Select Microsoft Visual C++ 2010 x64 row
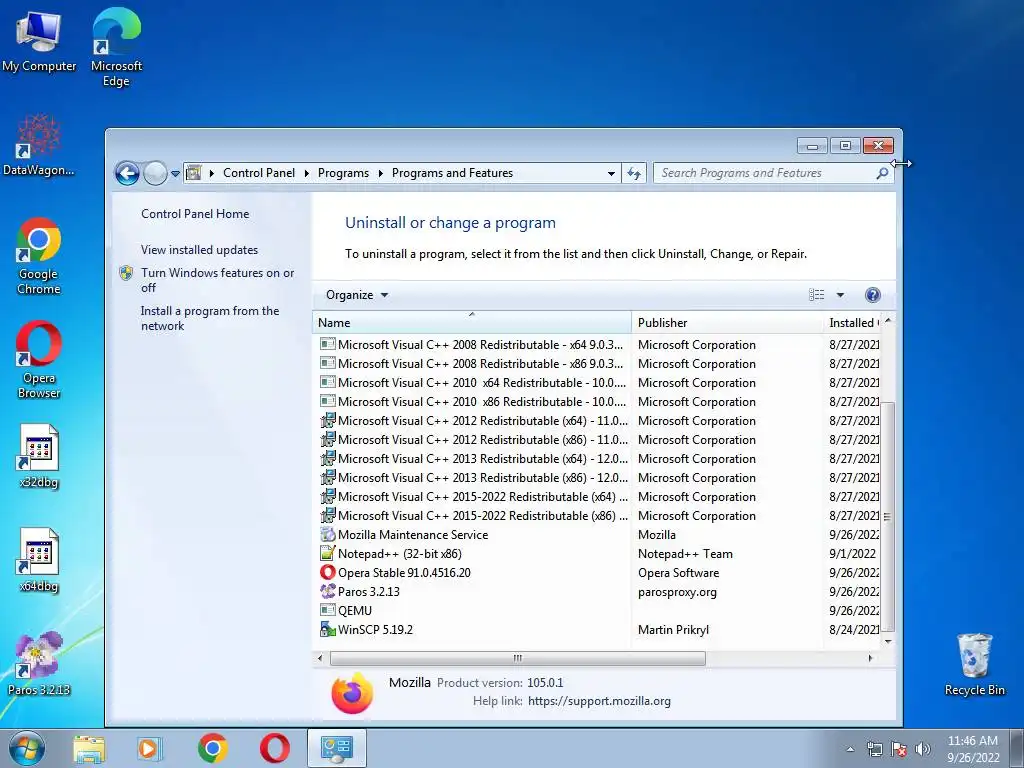The width and height of the screenshot is (1024, 768). click(x=597, y=382)
